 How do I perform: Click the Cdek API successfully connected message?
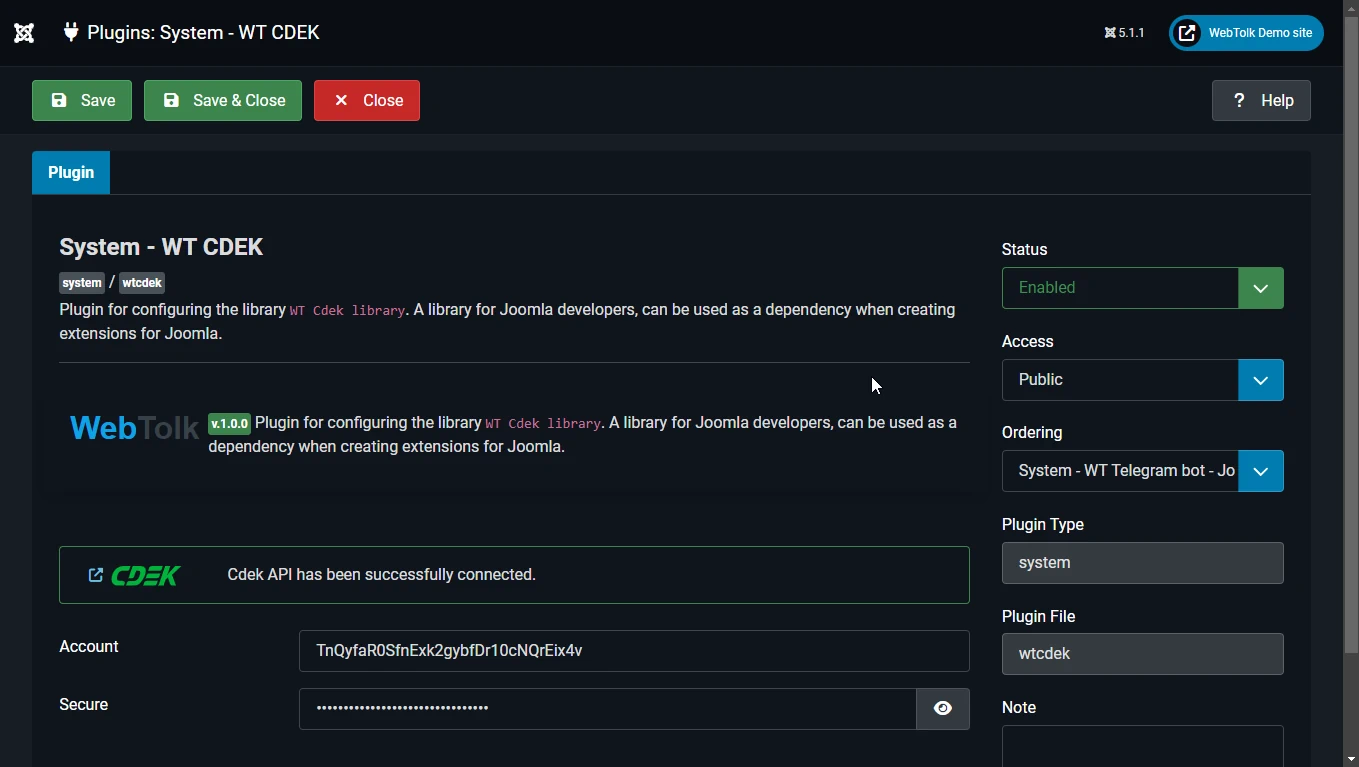[382, 575]
